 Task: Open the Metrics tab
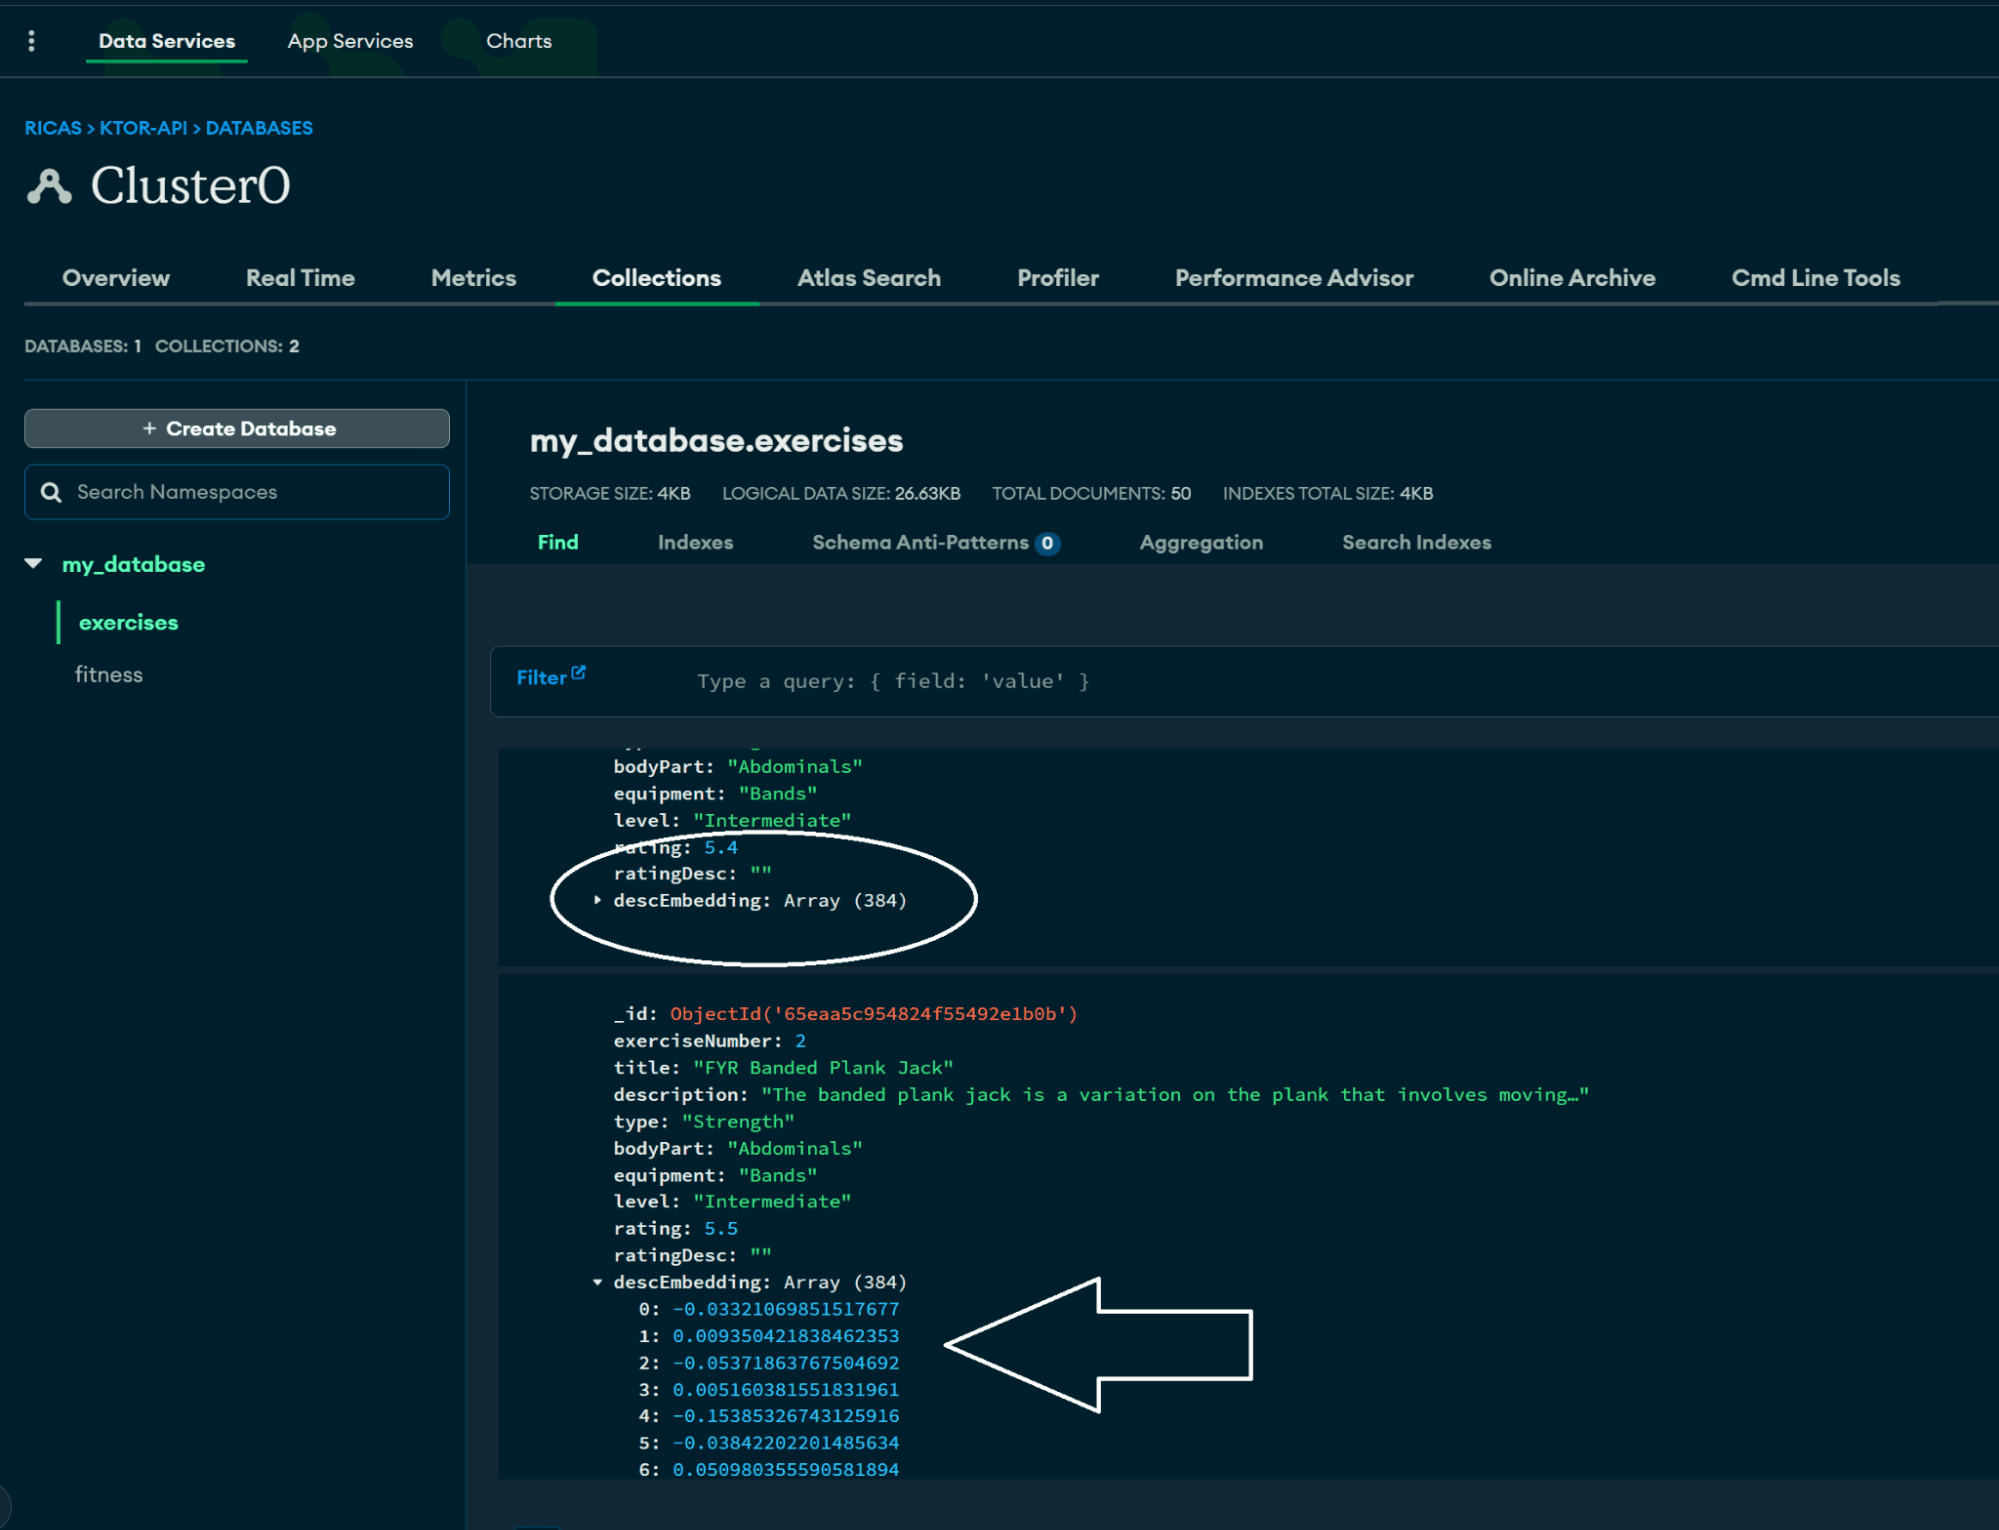(473, 278)
